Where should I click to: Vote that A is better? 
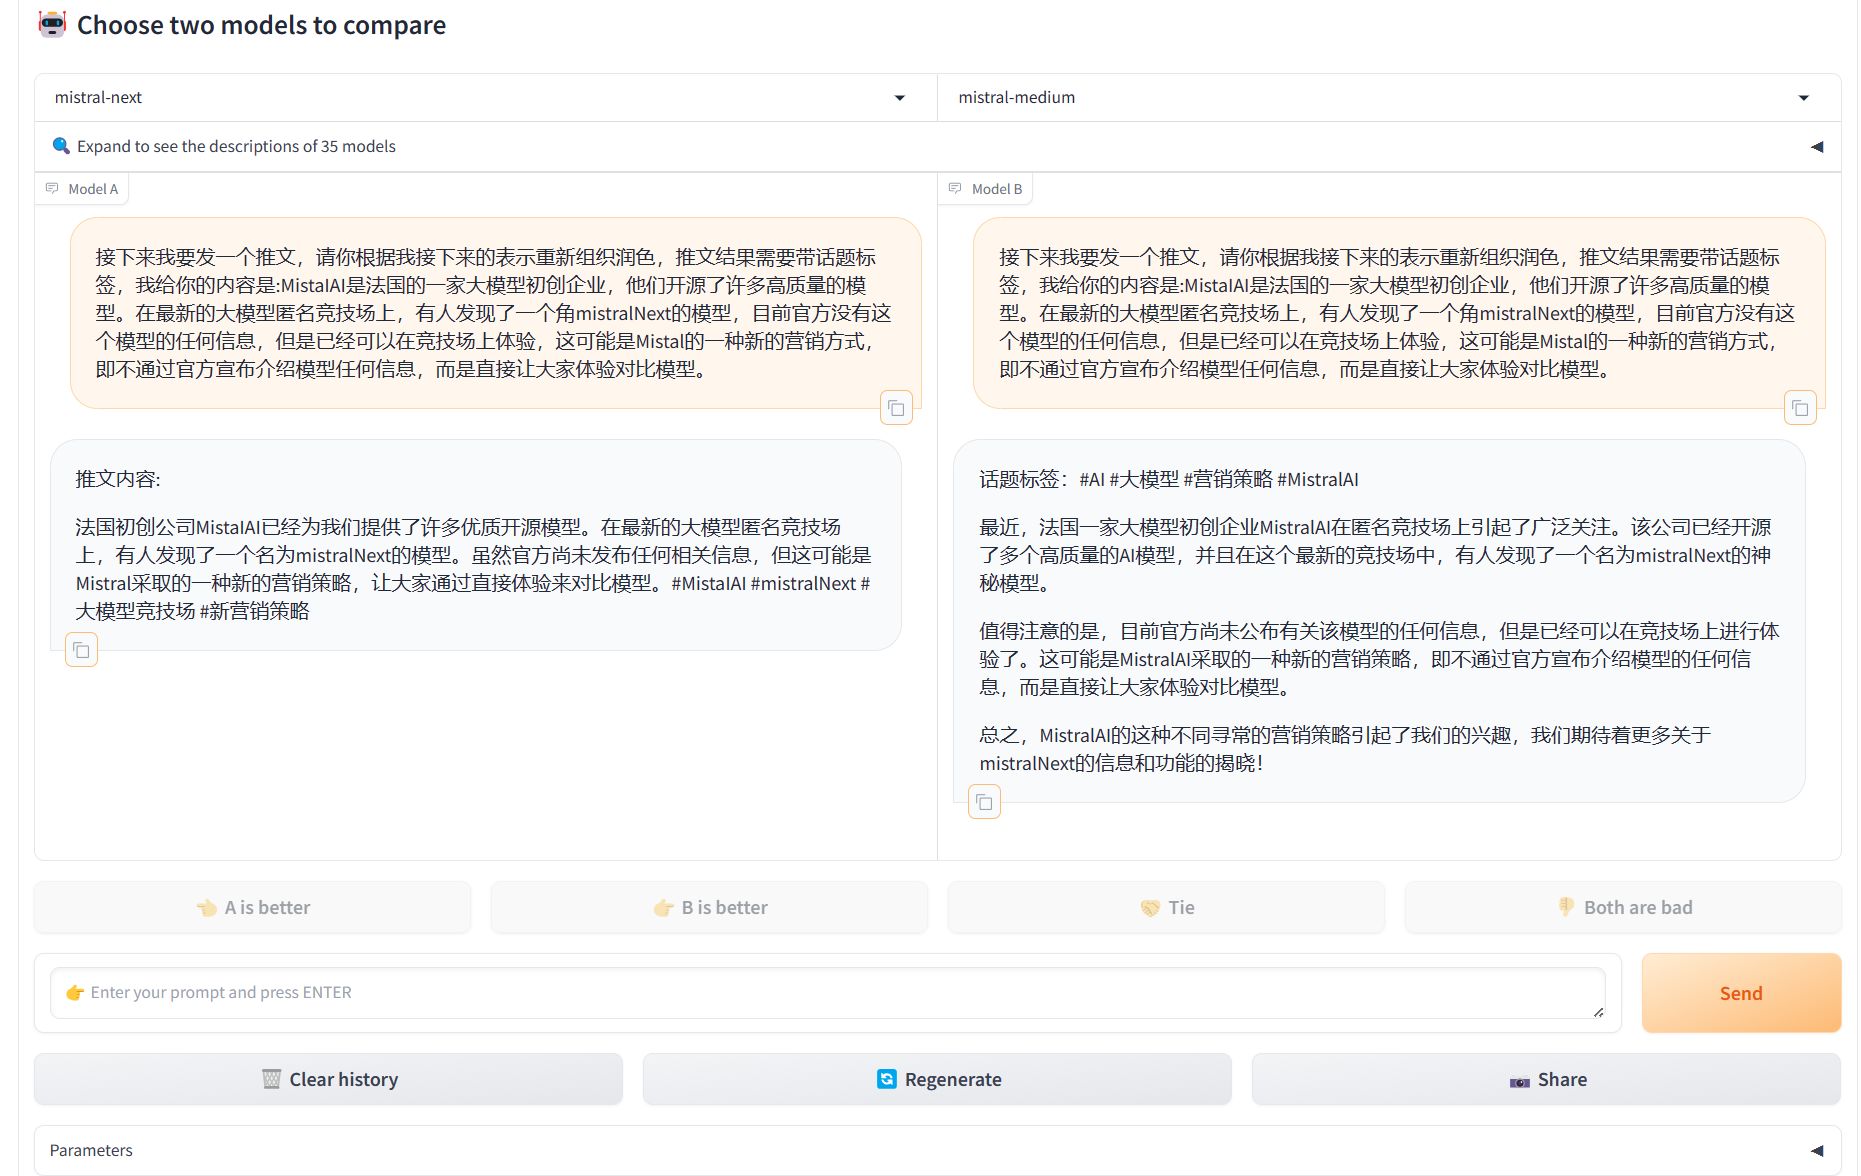[253, 908]
